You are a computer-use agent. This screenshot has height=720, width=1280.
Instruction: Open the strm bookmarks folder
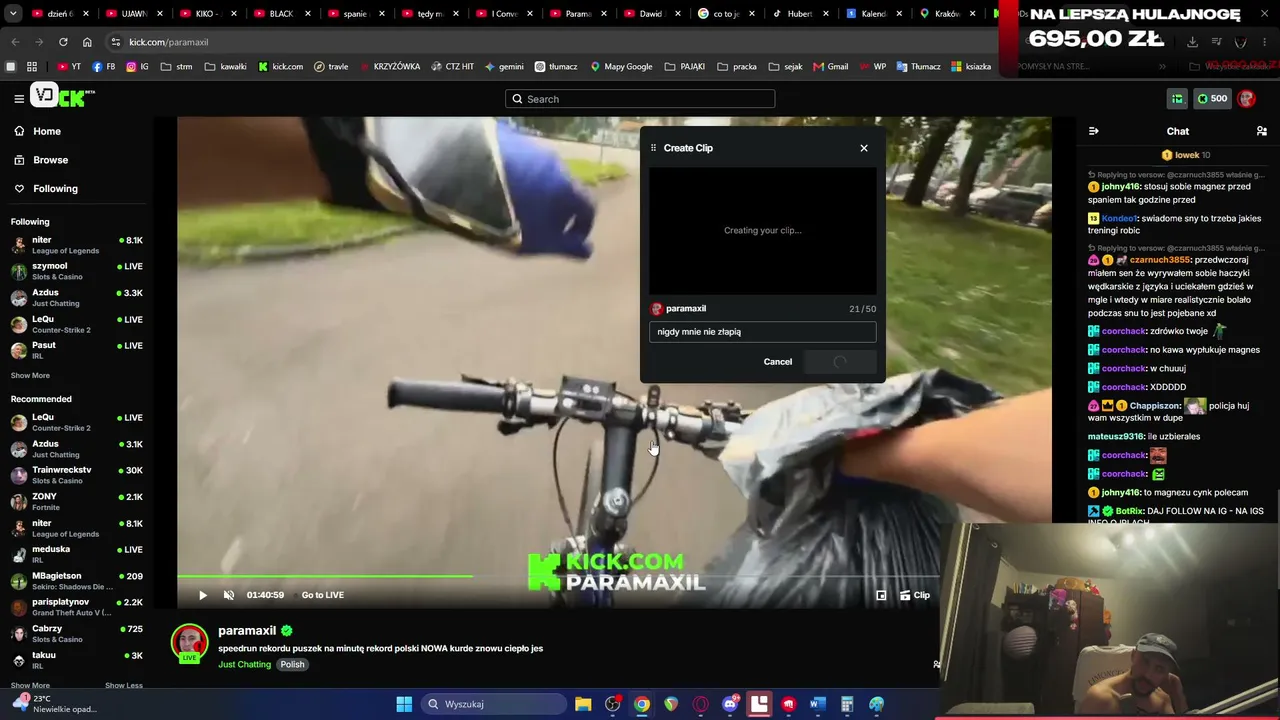tap(176, 67)
